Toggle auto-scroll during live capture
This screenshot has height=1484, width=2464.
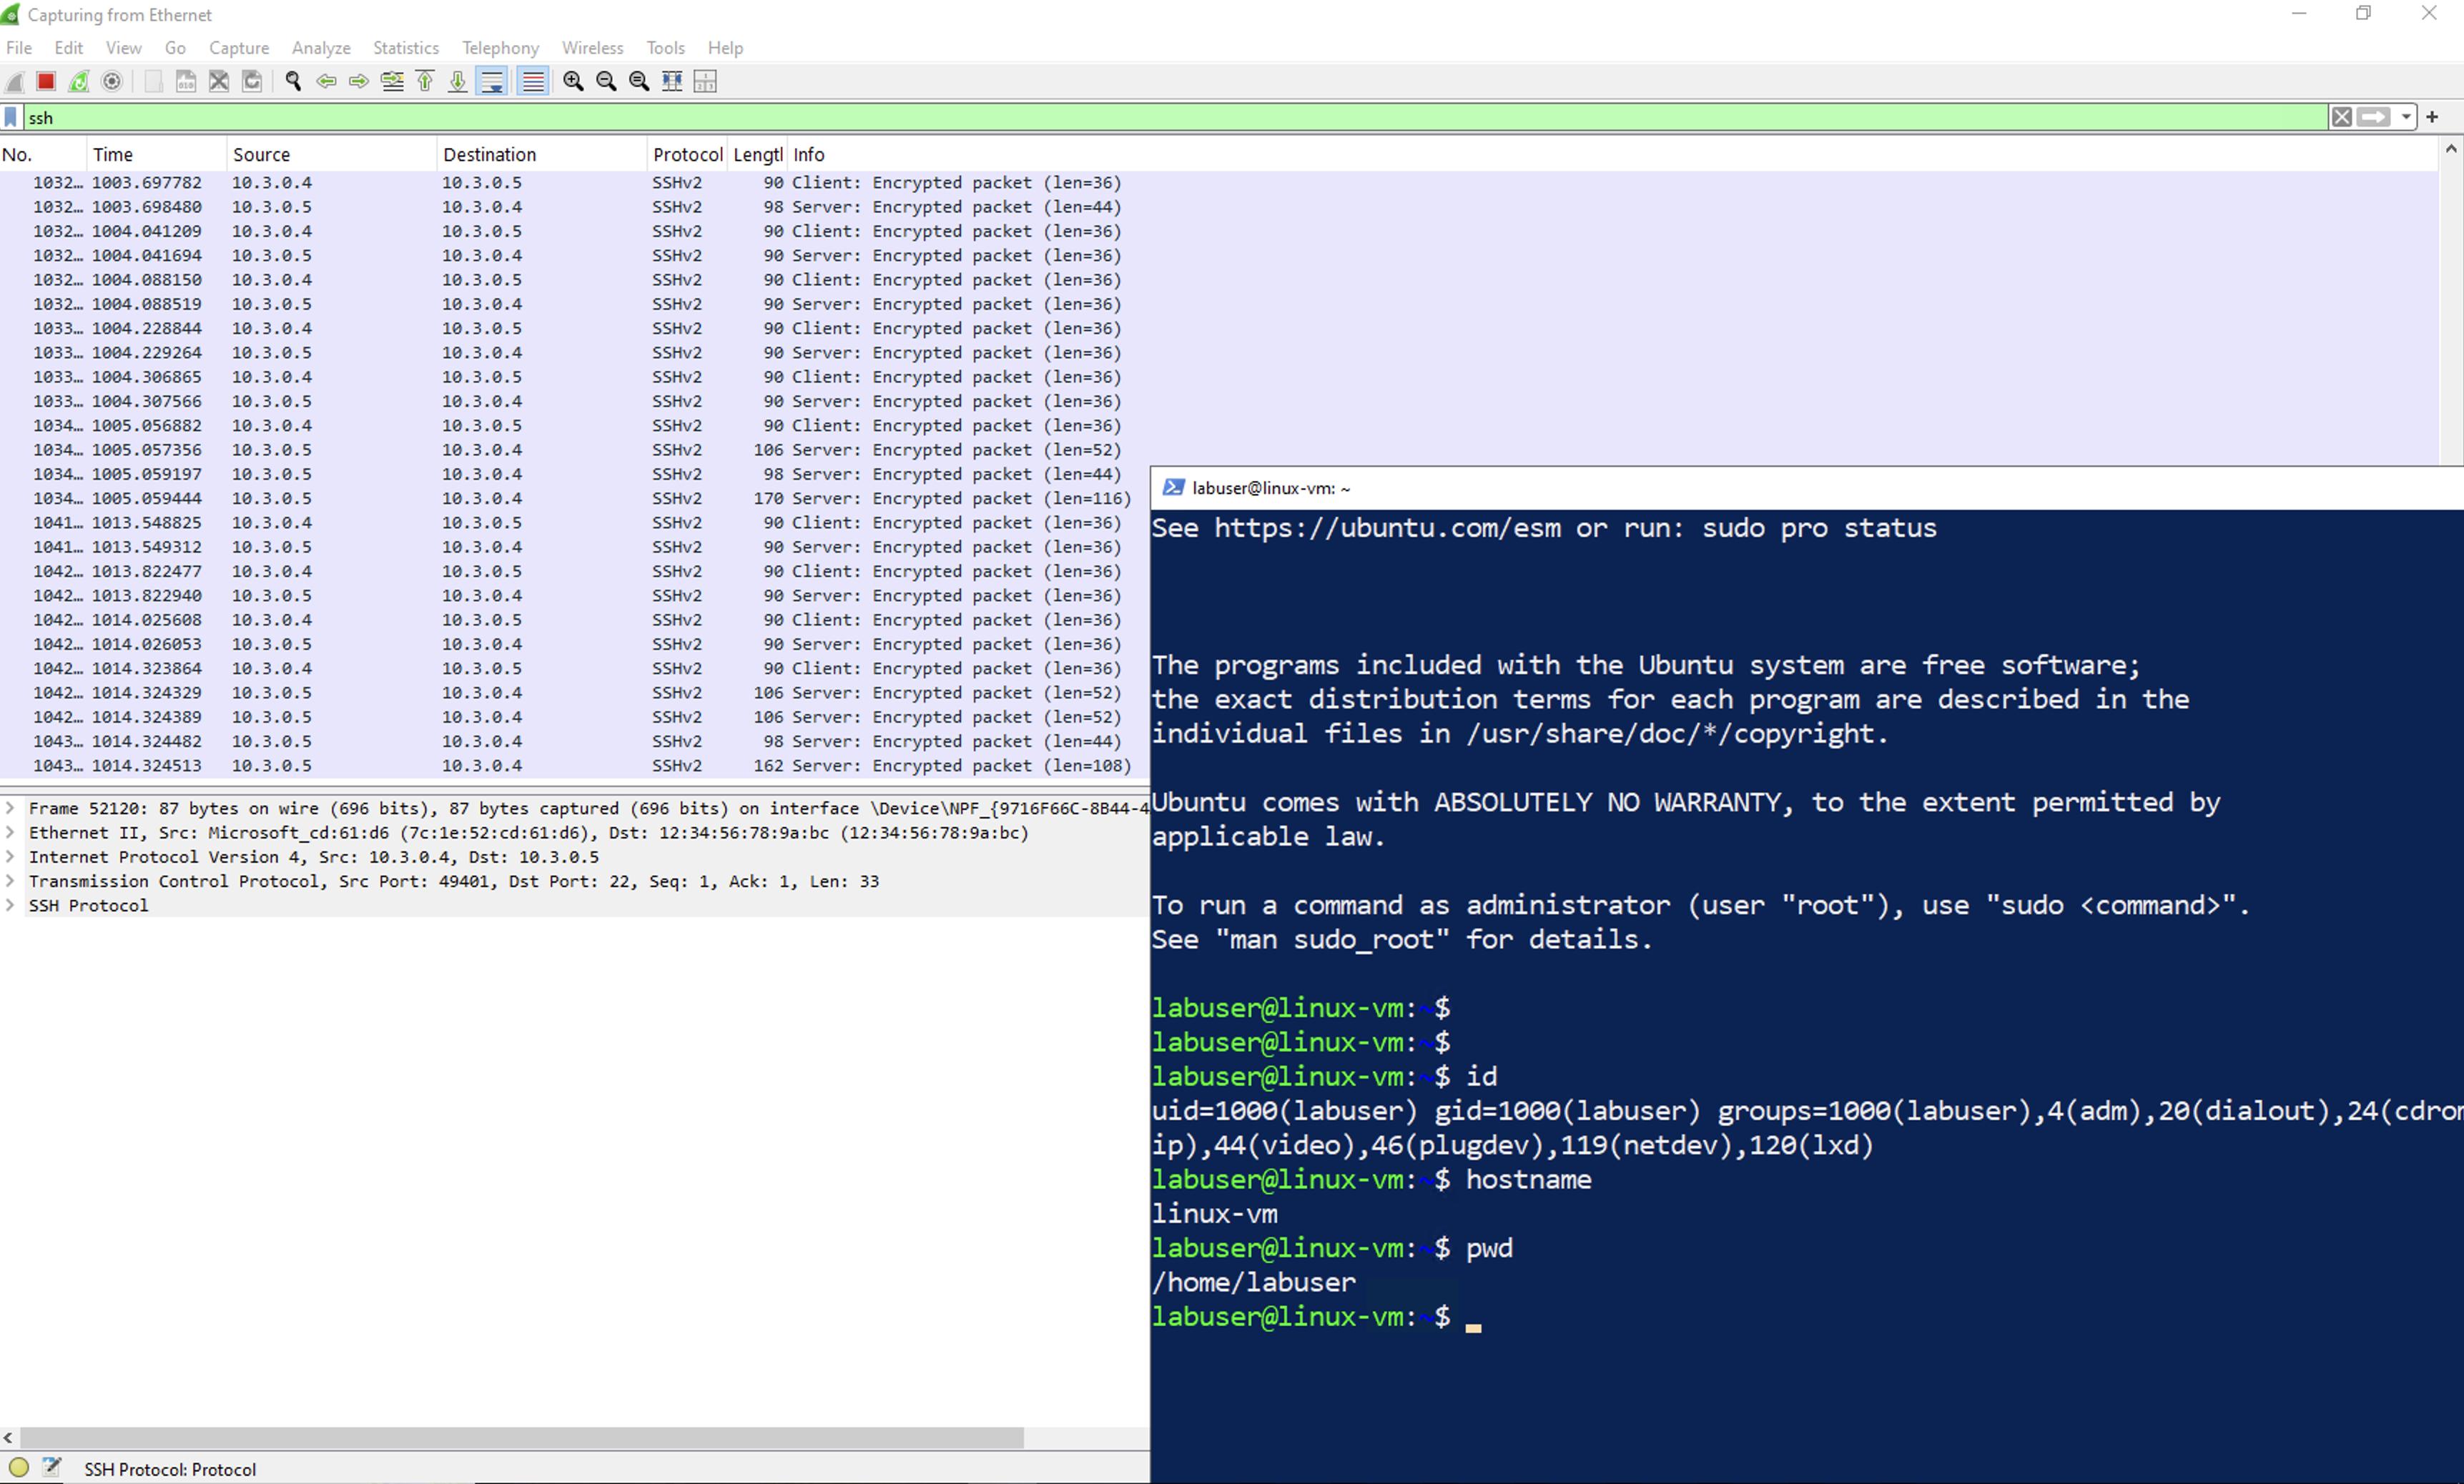tap(492, 81)
